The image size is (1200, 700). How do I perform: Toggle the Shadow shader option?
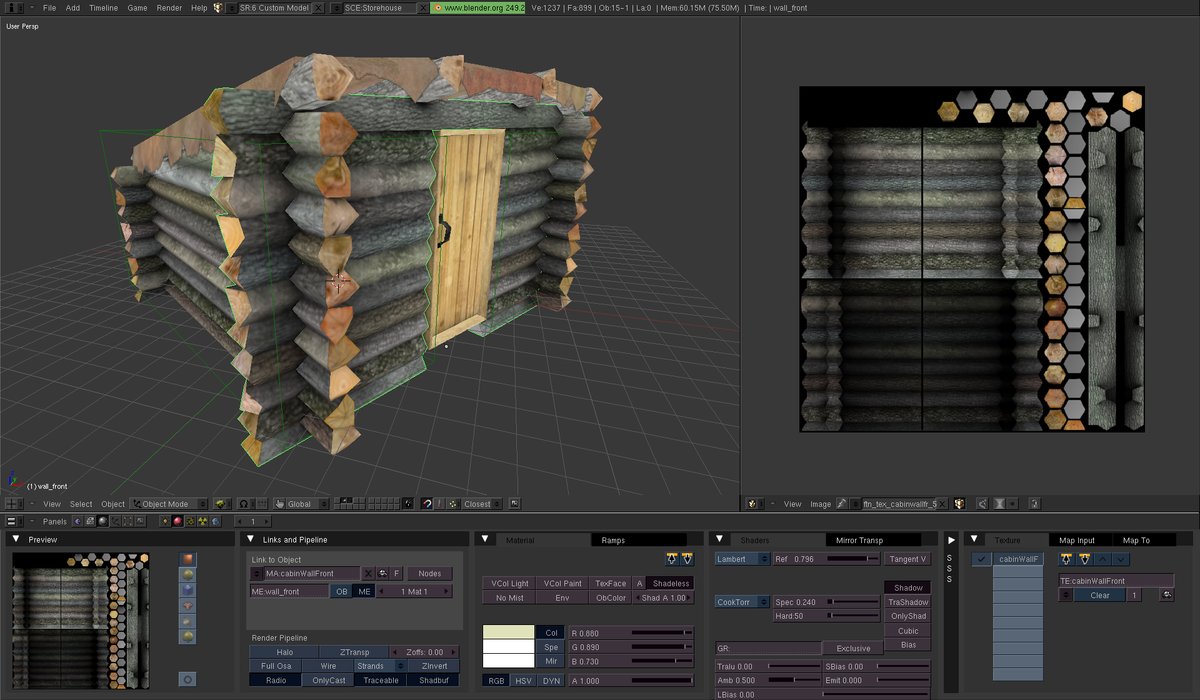(908, 588)
